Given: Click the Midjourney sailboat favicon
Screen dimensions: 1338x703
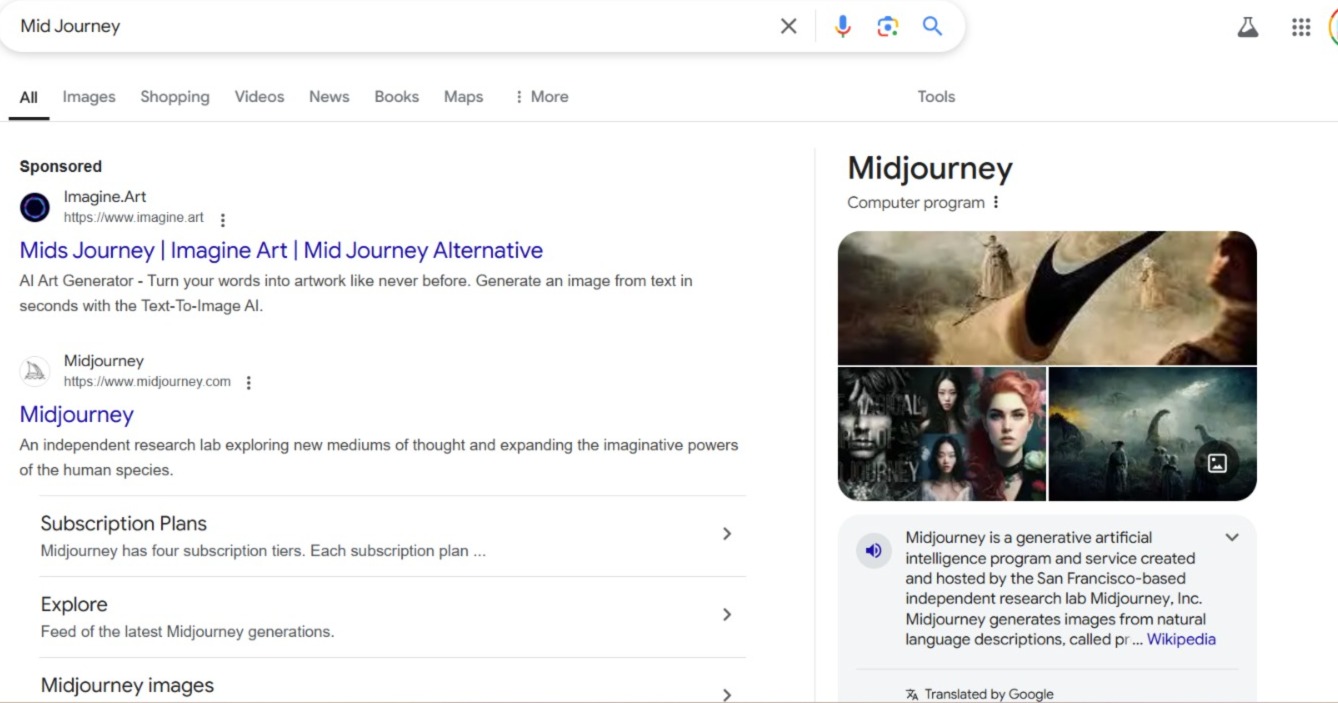Looking at the screenshot, I should click(35, 370).
